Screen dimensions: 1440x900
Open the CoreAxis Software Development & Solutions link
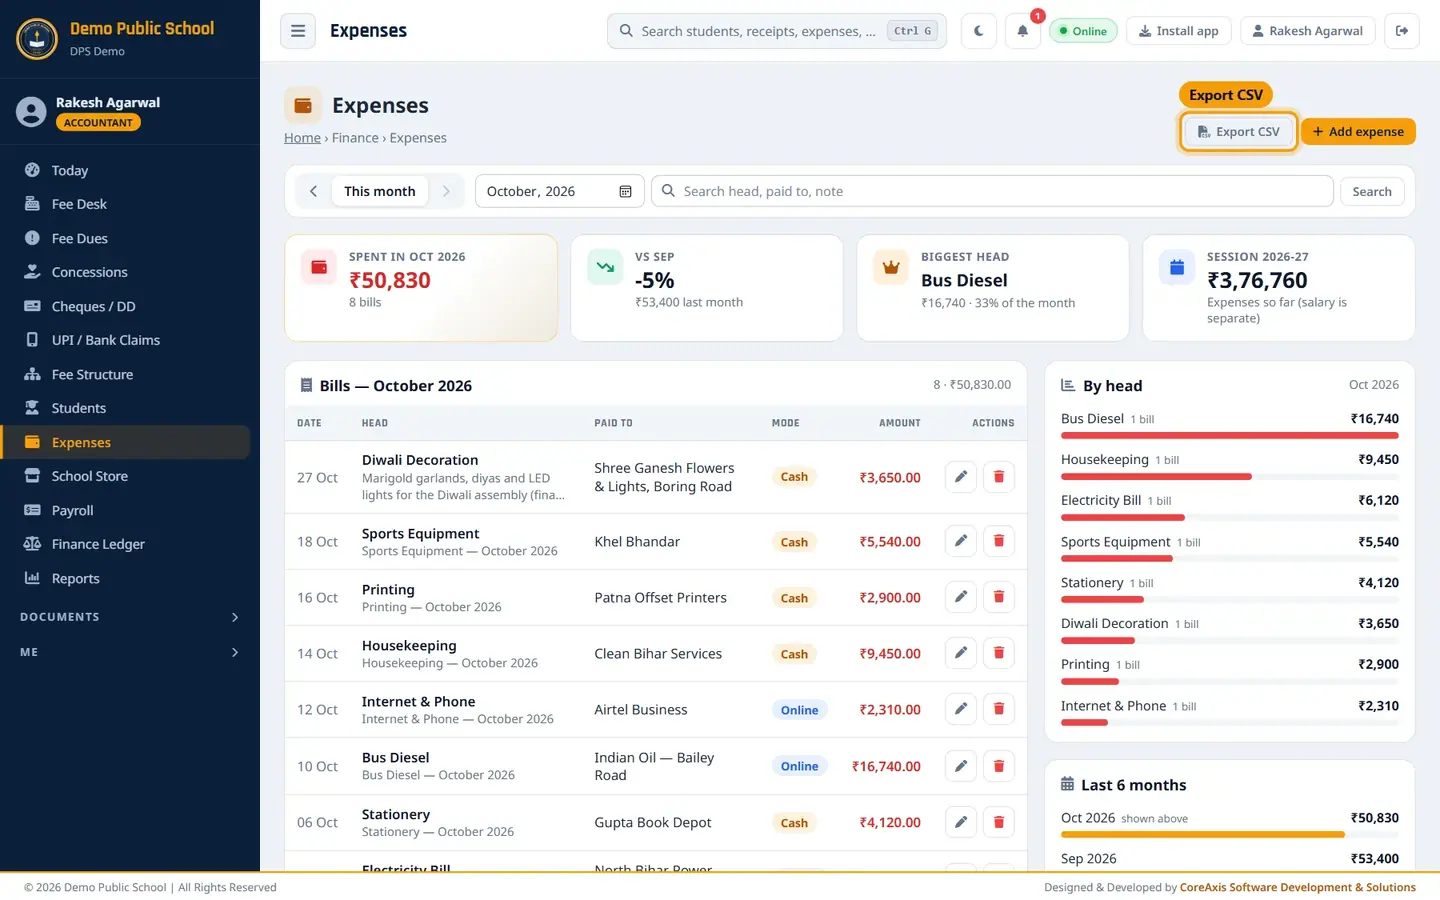coord(1298,887)
